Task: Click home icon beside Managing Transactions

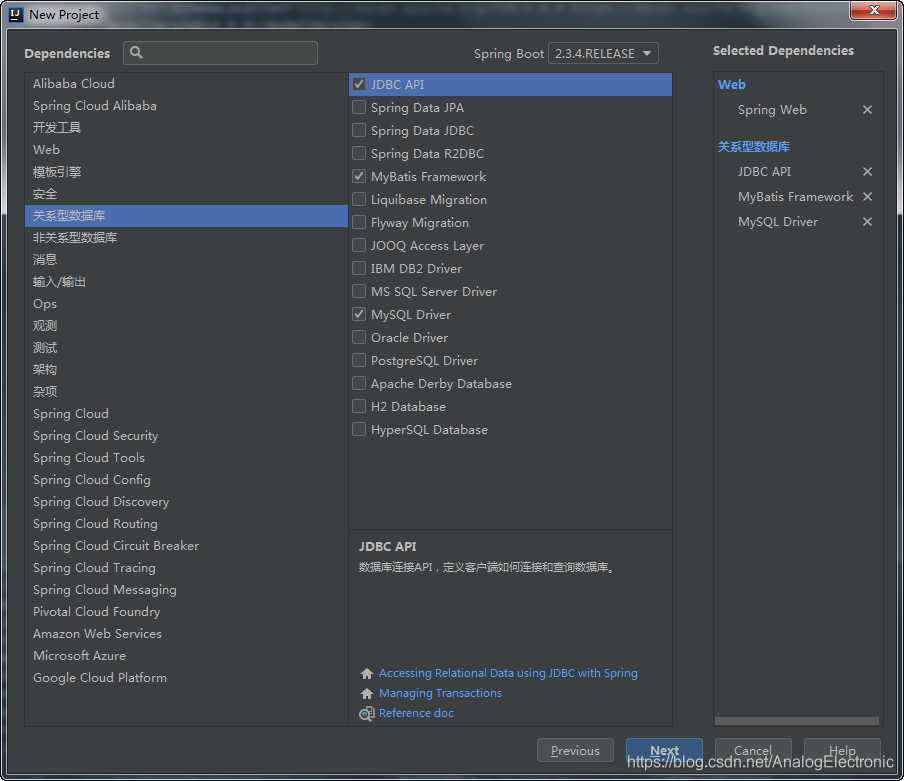Action: click(367, 693)
